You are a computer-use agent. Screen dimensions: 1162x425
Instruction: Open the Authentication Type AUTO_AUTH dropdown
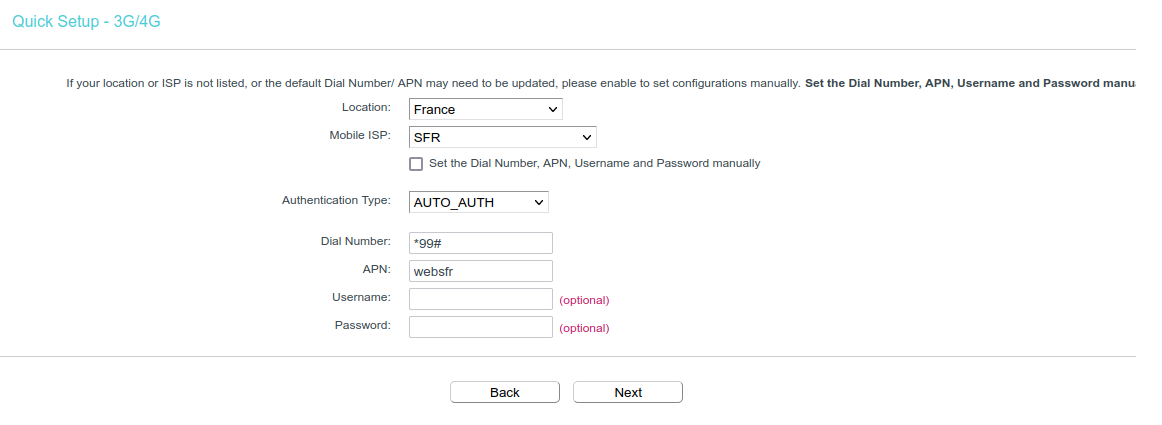click(x=478, y=202)
